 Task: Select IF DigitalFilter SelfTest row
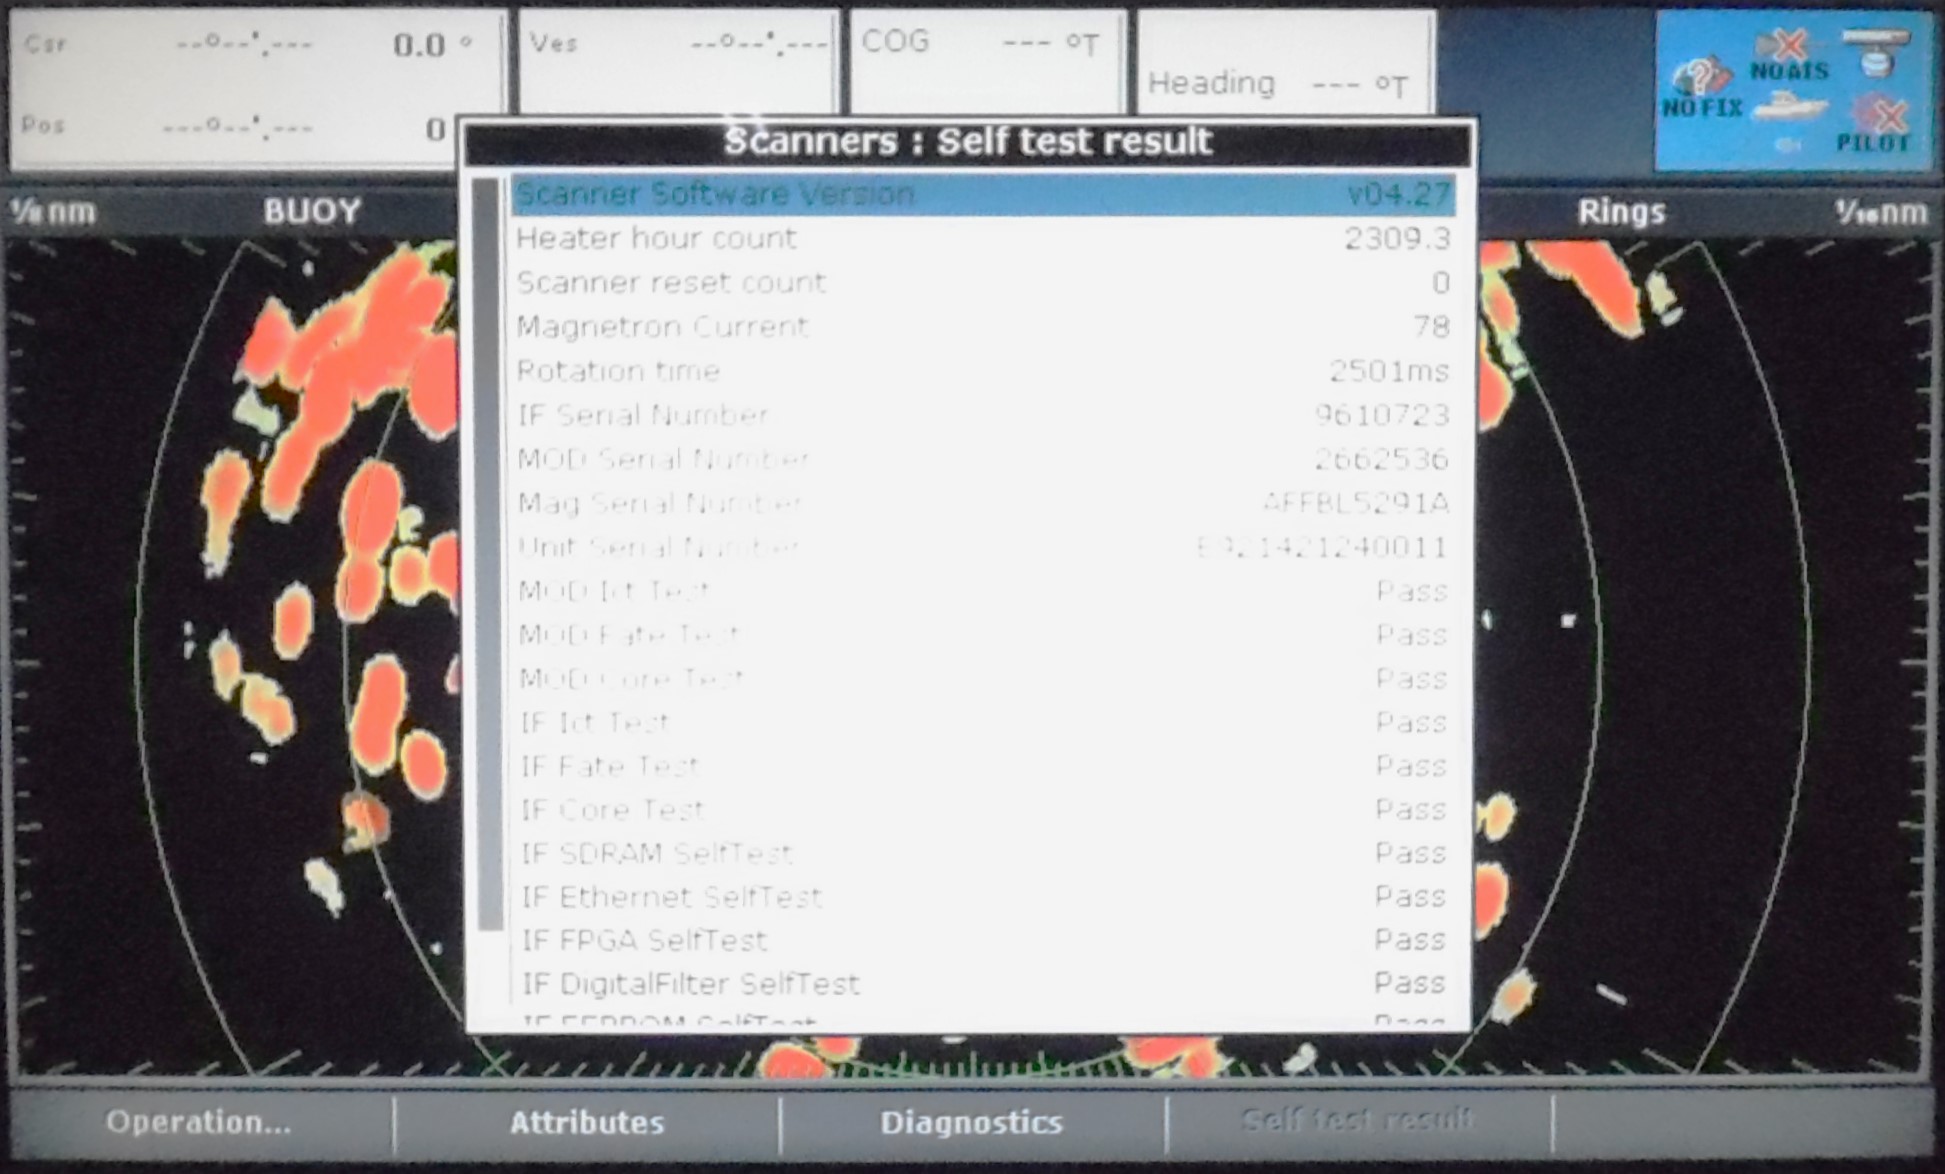pos(982,984)
